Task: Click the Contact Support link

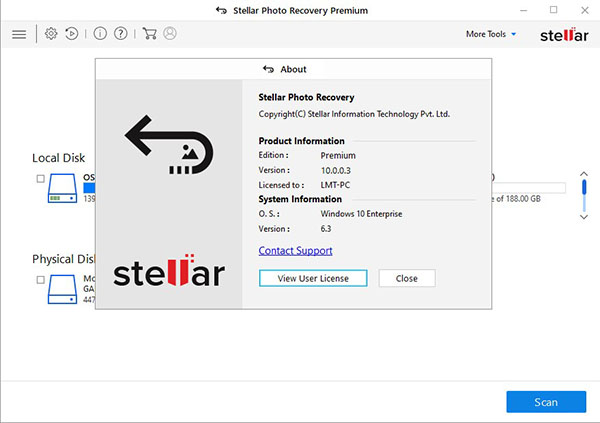Action: click(x=295, y=251)
